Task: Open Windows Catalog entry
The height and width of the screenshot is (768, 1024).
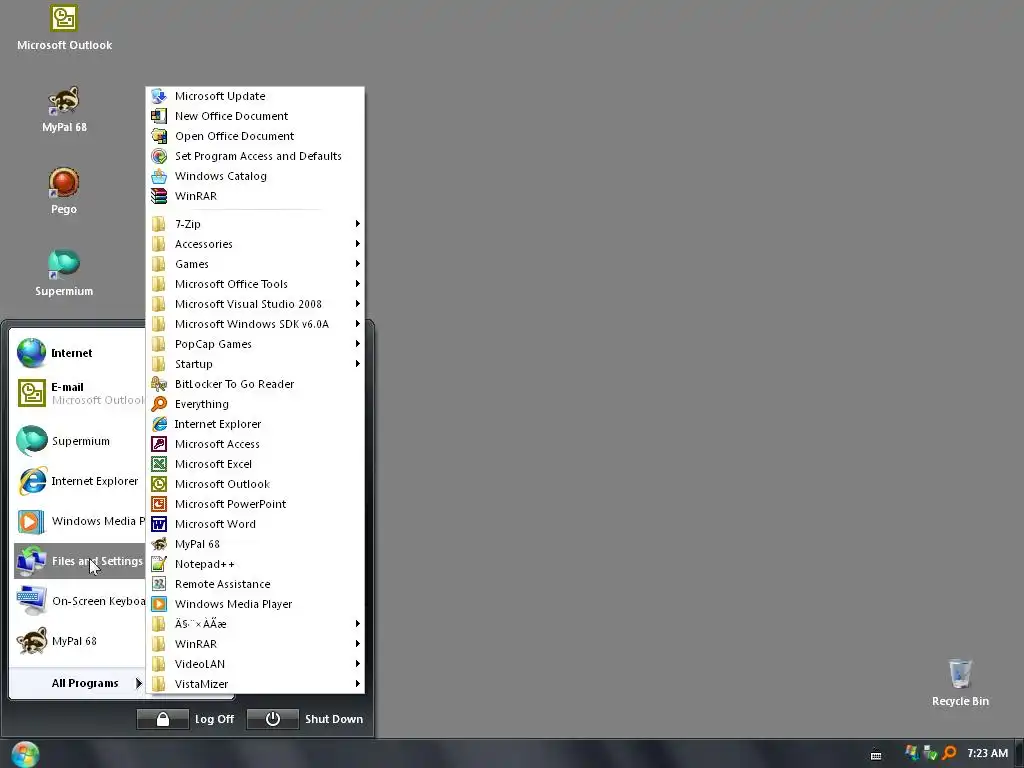Action: 255,176
